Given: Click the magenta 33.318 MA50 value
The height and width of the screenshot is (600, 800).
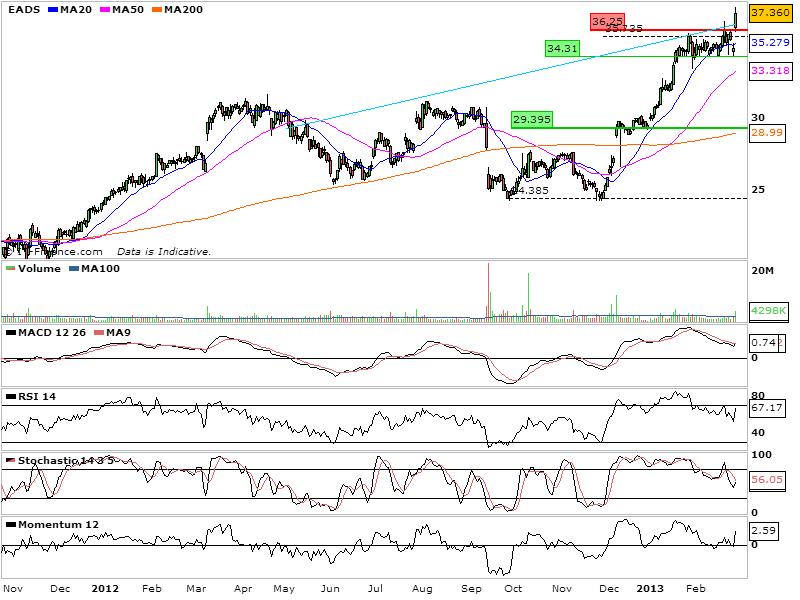Looking at the screenshot, I should pos(770,70).
